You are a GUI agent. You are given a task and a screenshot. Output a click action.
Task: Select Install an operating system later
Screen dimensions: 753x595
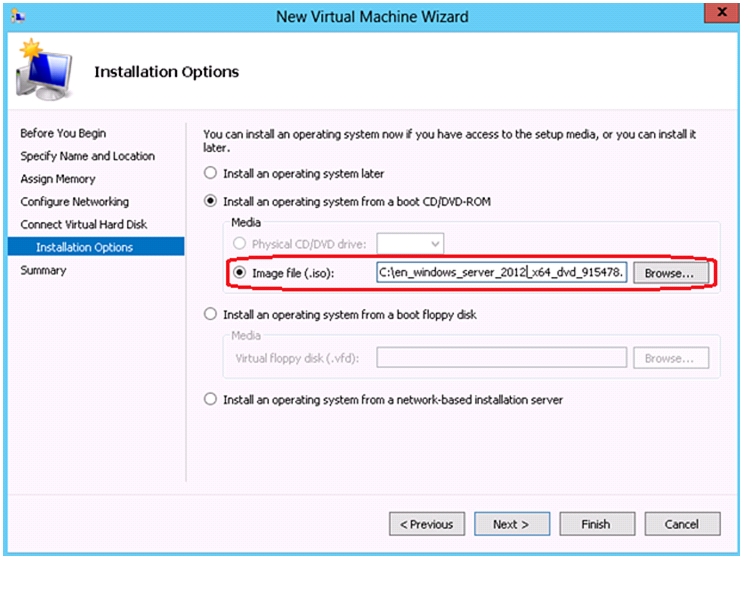pyautogui.click(x=210, y=173)
